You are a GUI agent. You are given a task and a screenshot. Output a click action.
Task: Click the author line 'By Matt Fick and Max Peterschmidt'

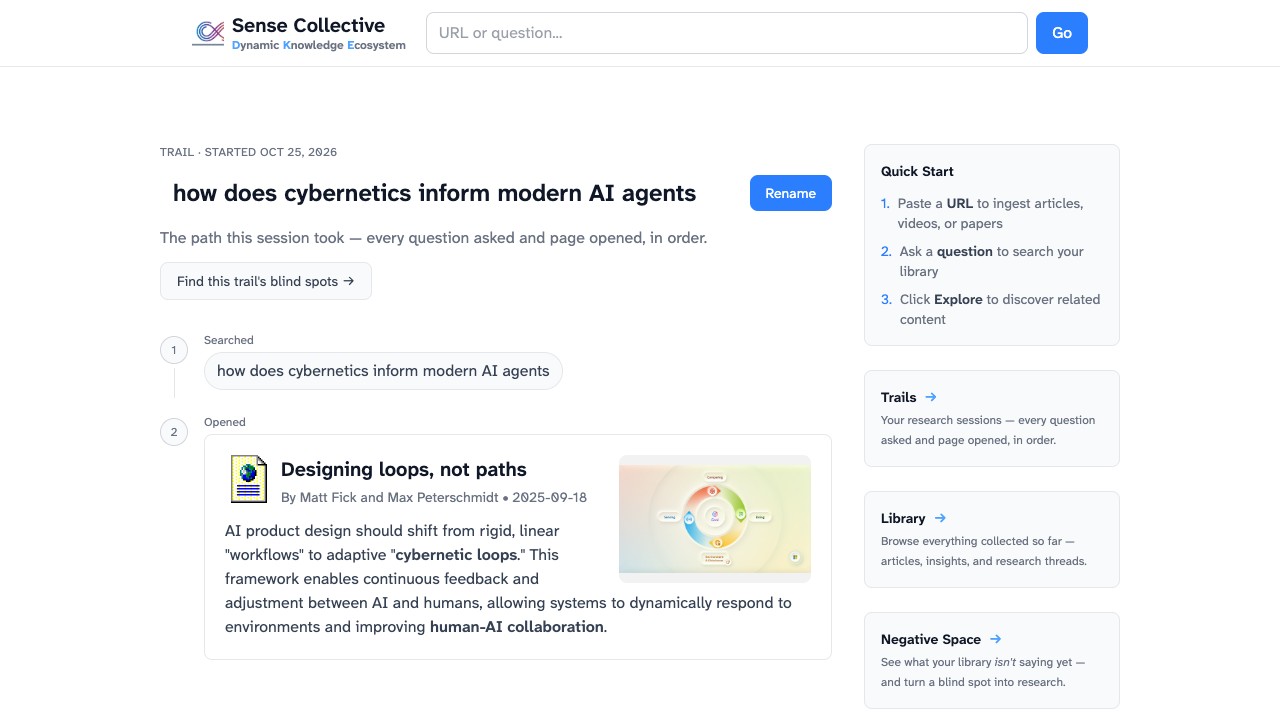tap(390, 497)
